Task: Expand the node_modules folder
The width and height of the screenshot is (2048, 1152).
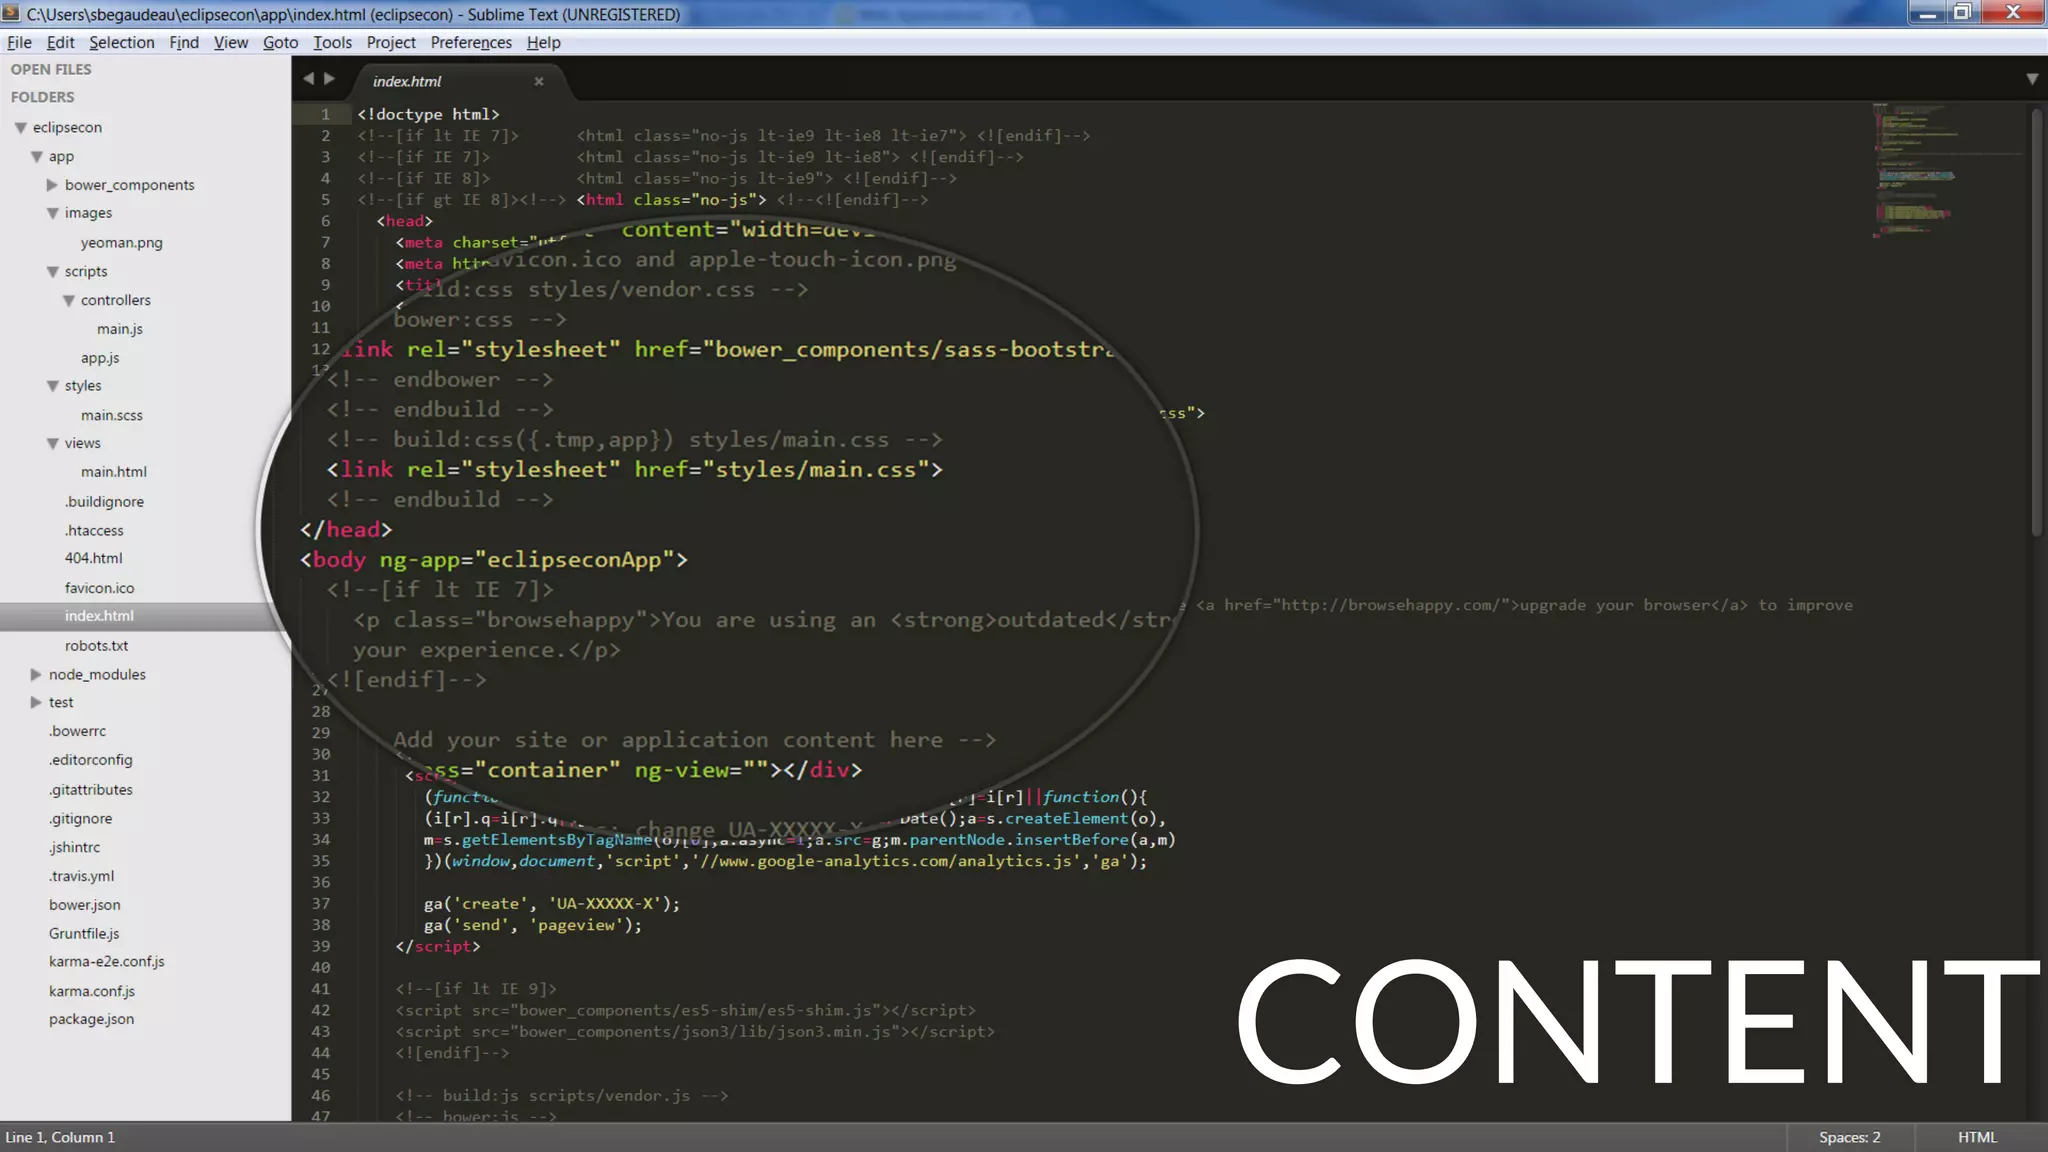Action: pyautogui.click(x=36, y=674)
